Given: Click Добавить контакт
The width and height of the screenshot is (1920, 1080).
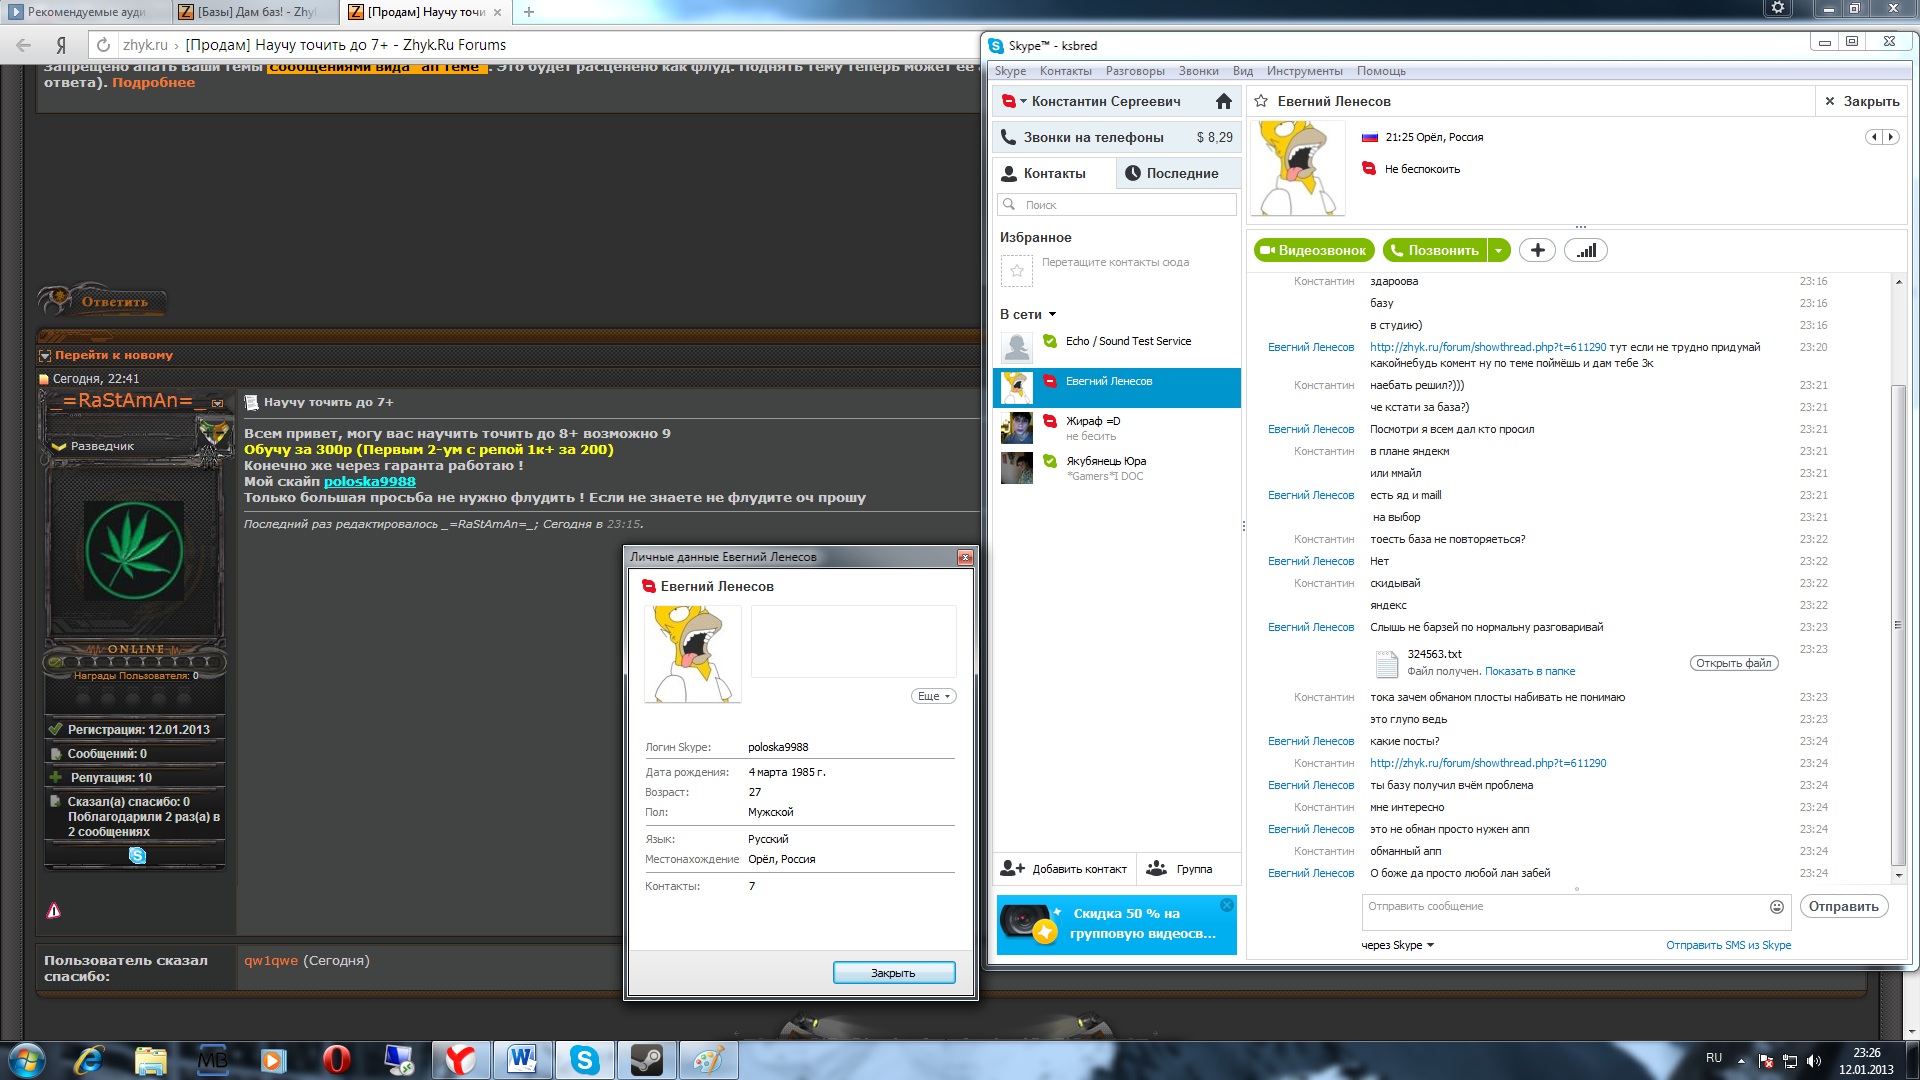Looking at the screenshot, I should click(1064, 868).
